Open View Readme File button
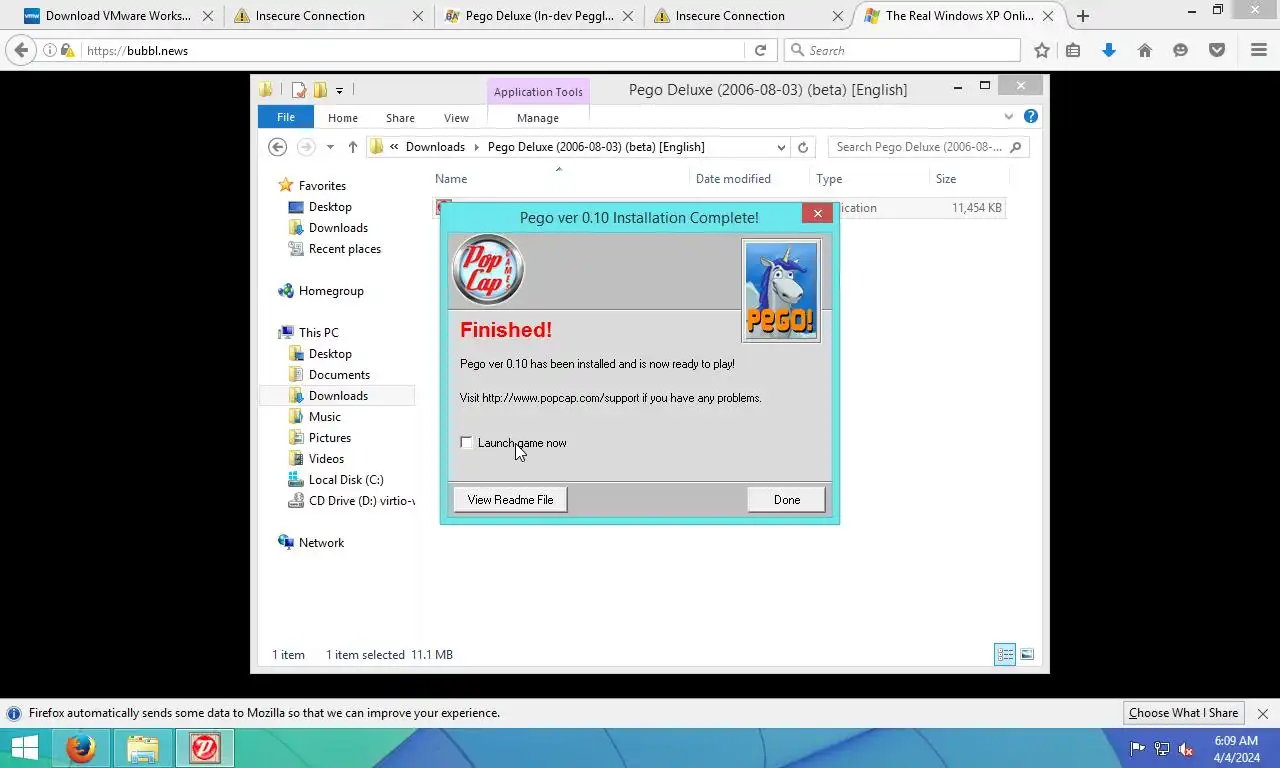 (x=510, y=500)
